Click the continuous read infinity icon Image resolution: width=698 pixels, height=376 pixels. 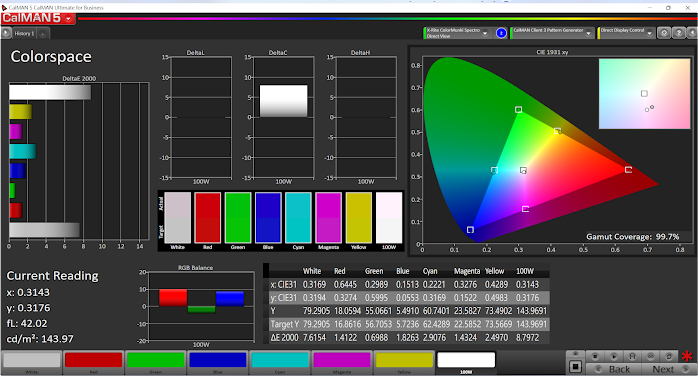tap(650, 356)
